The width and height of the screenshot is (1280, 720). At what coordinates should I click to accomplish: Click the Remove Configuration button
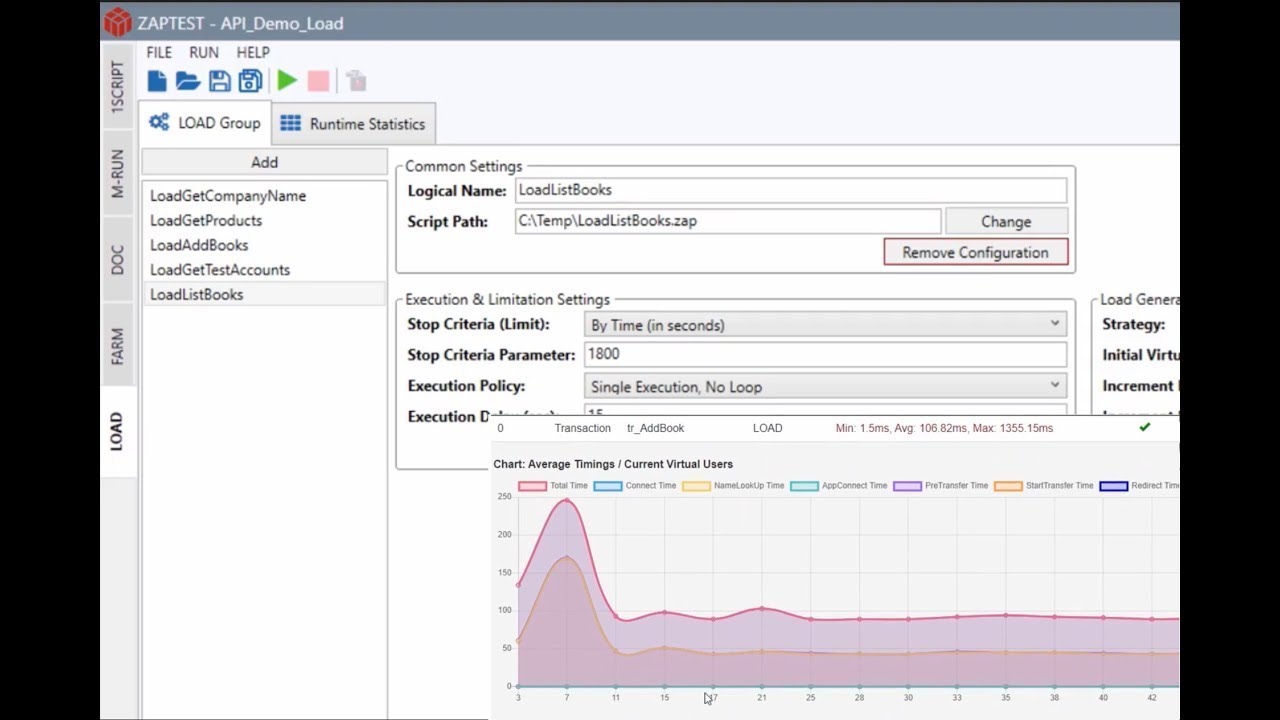tap(976, 252)
